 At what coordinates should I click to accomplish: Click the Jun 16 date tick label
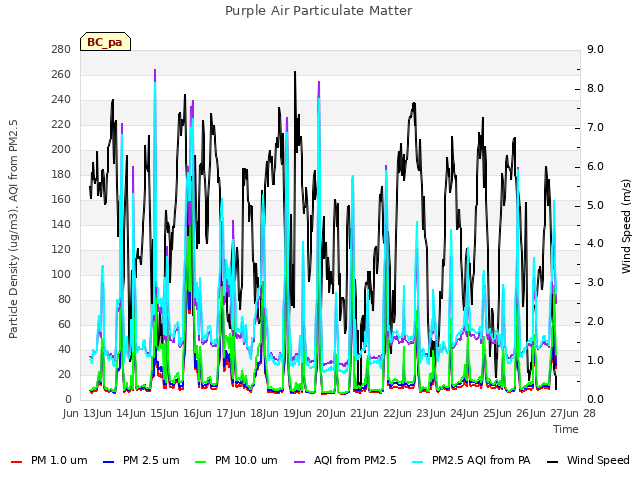(x=180, y=413)
